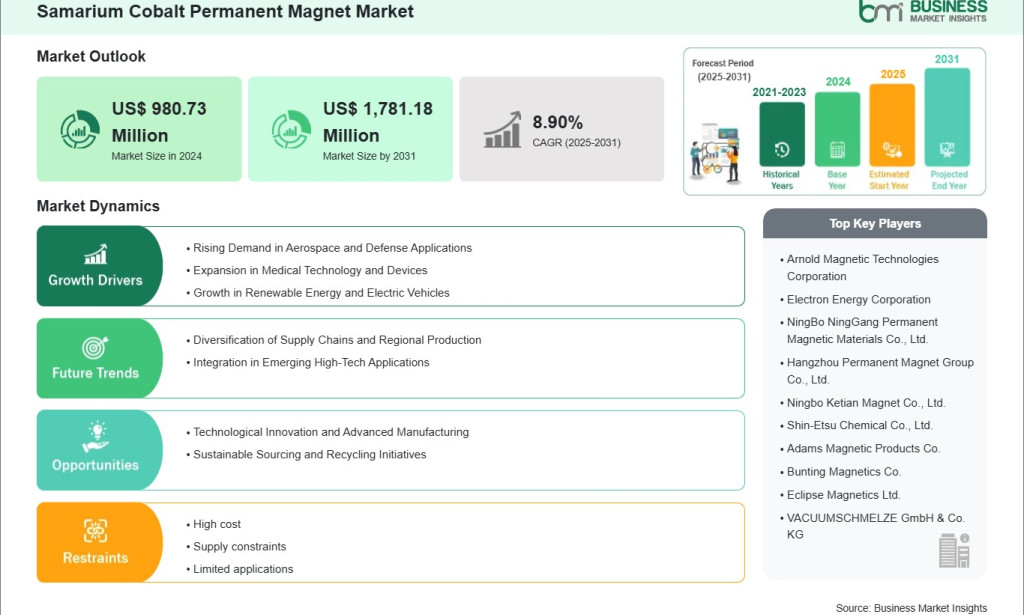
Task: Click NingBo NingGang Permanent Magnetic Materials entry
Action: point(862,330)
